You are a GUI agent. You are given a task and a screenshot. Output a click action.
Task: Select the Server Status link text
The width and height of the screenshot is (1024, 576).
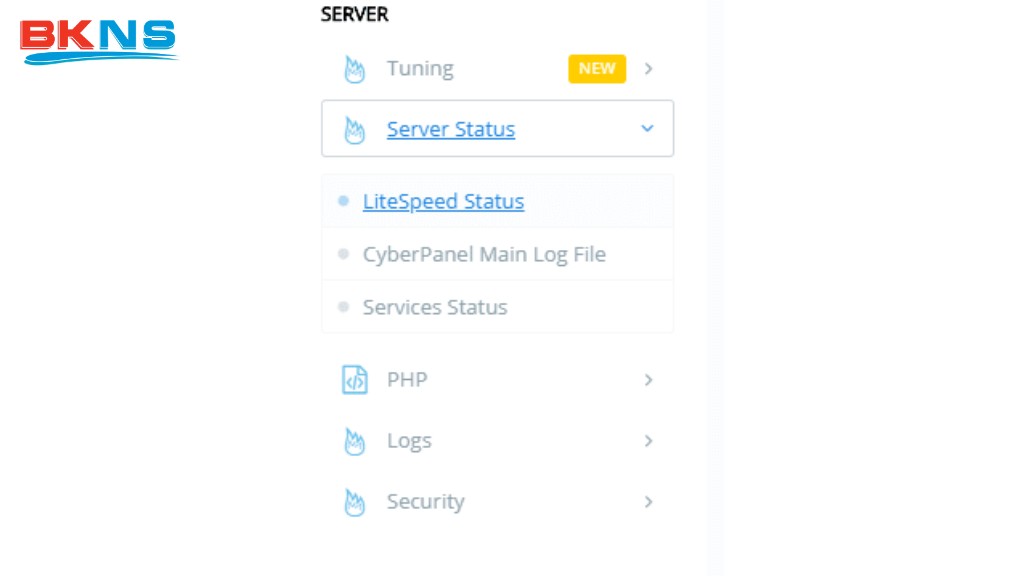(x=450, y=129)
